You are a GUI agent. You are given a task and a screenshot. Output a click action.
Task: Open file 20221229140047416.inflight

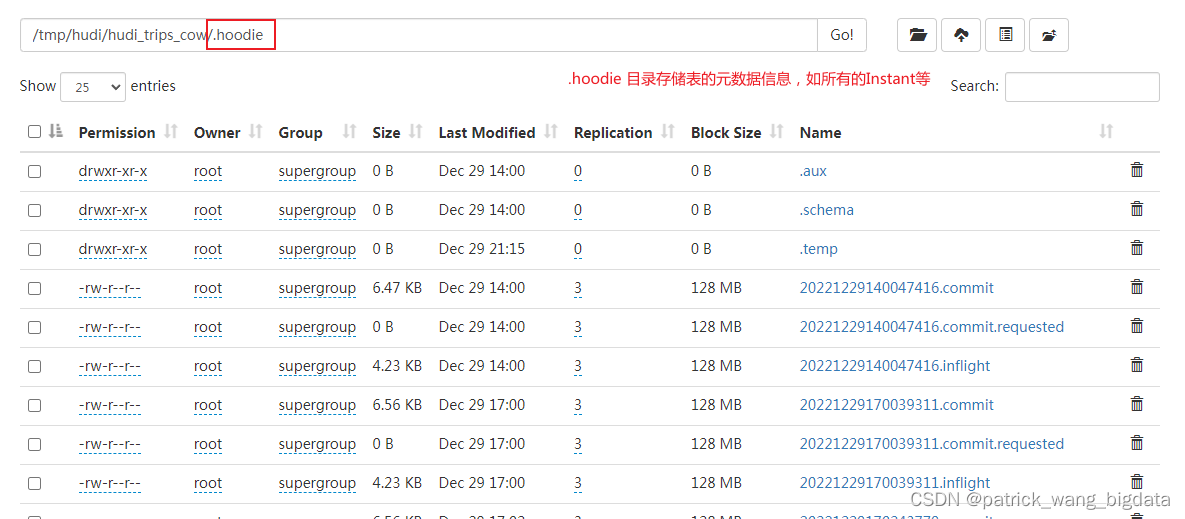pyautogui.click(x=895, y=366)
